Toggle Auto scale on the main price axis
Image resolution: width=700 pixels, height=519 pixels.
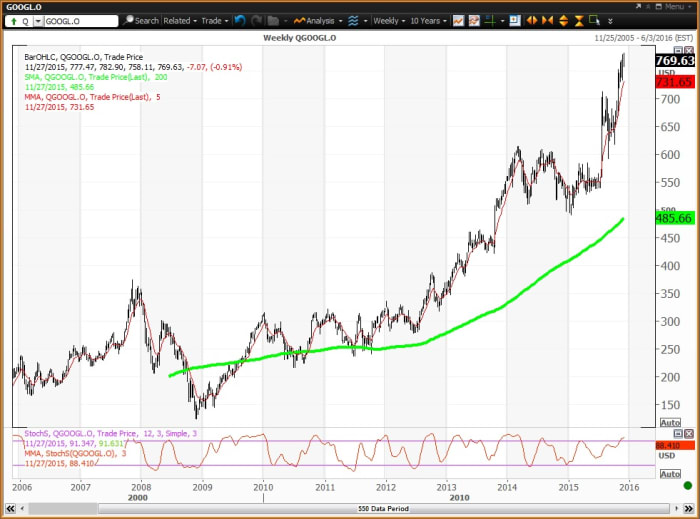669,423
